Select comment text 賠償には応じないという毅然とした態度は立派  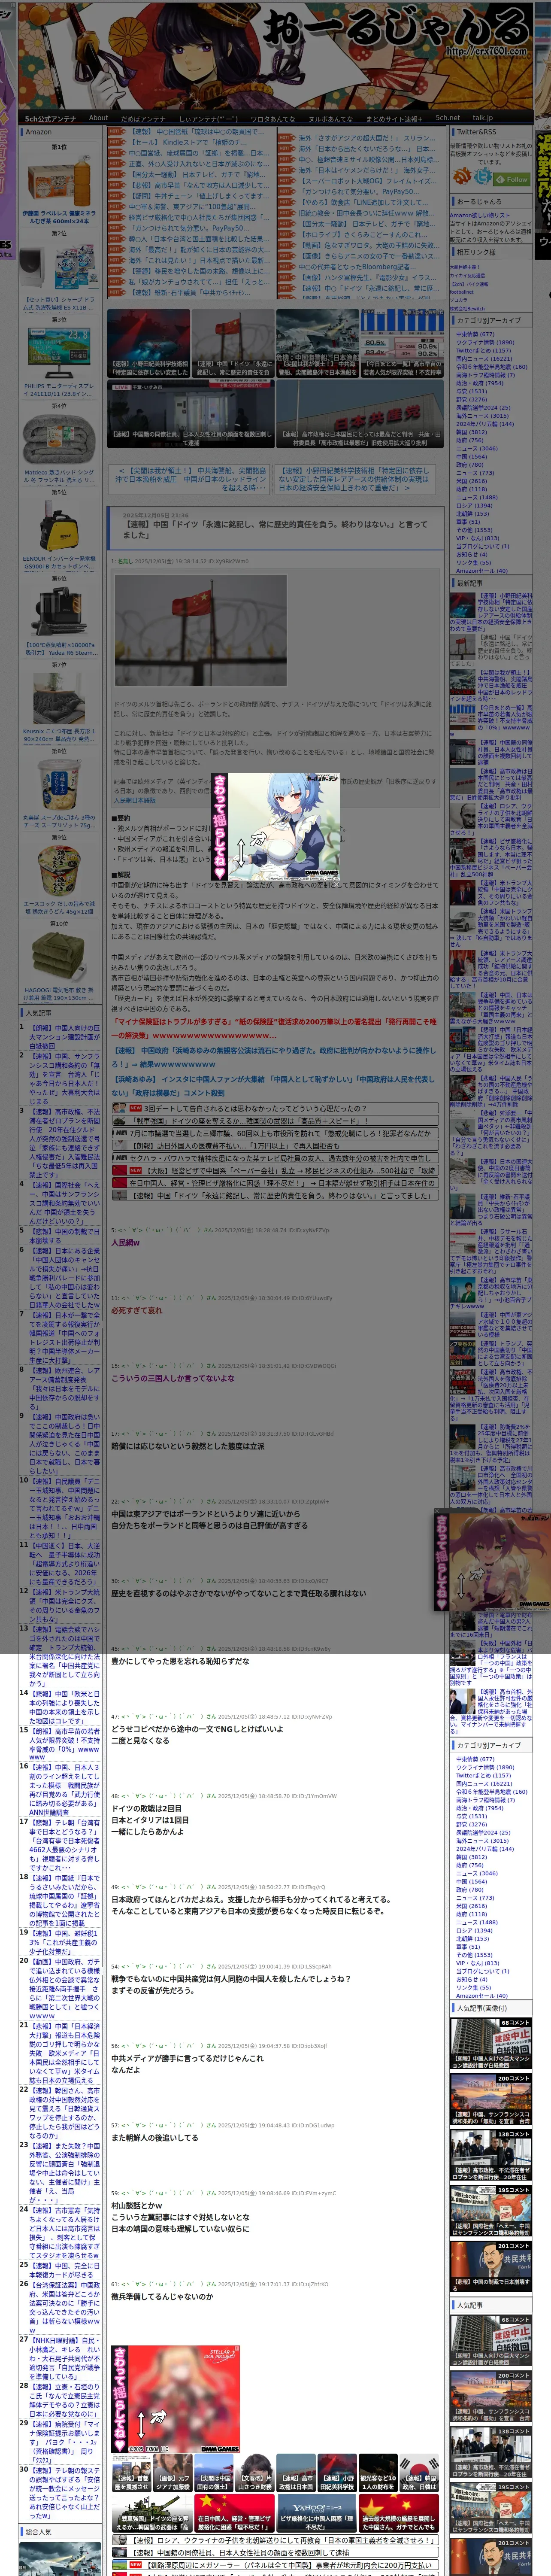[187, 1446]
